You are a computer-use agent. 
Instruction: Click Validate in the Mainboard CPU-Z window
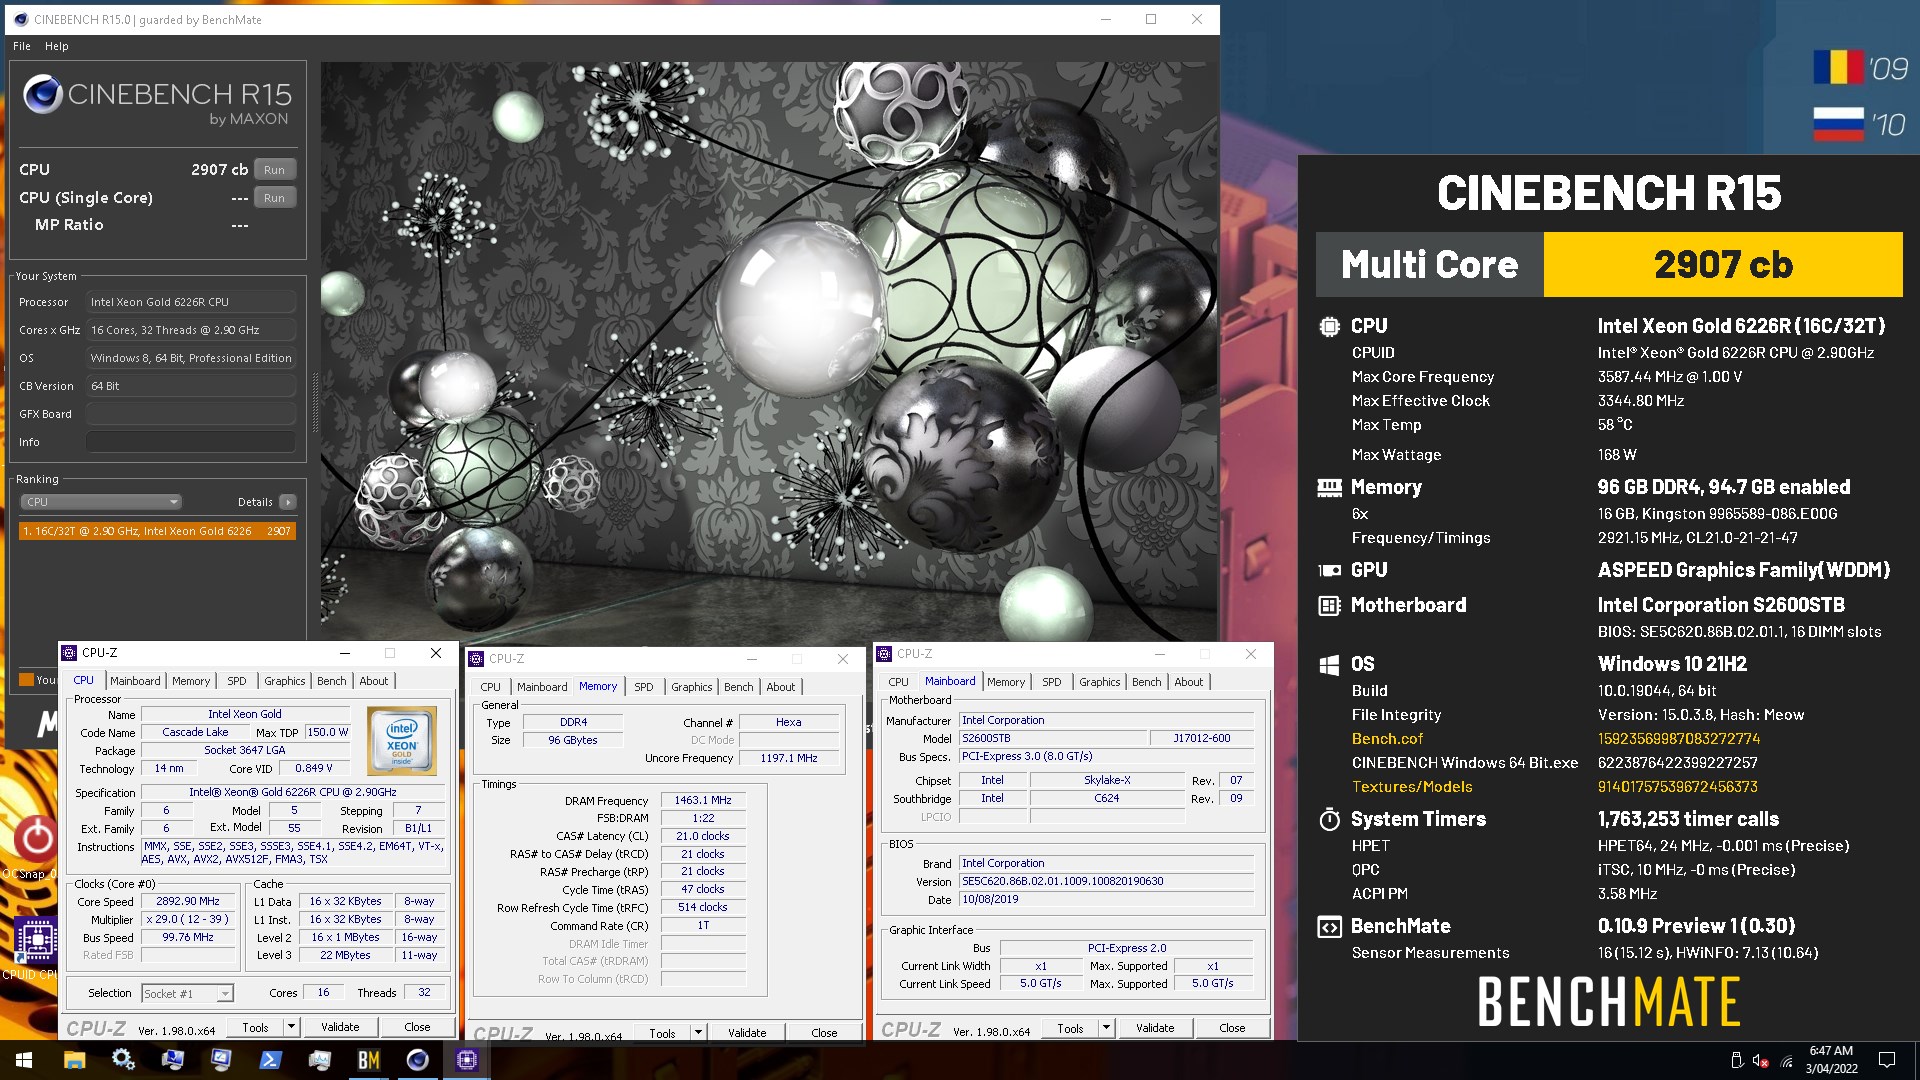click(x=1155, y=1028)
